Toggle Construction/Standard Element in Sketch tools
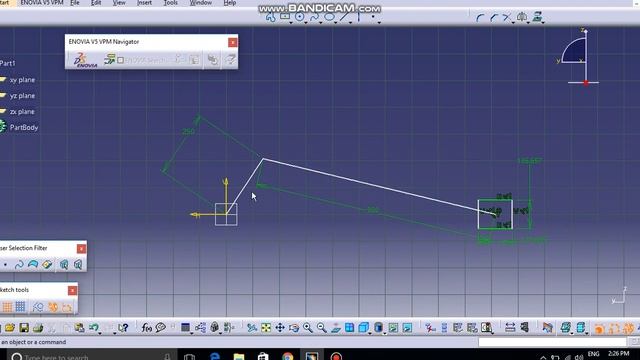Image resolution: width=640 pixels, height=360 pixels. (x=38, y=307)
